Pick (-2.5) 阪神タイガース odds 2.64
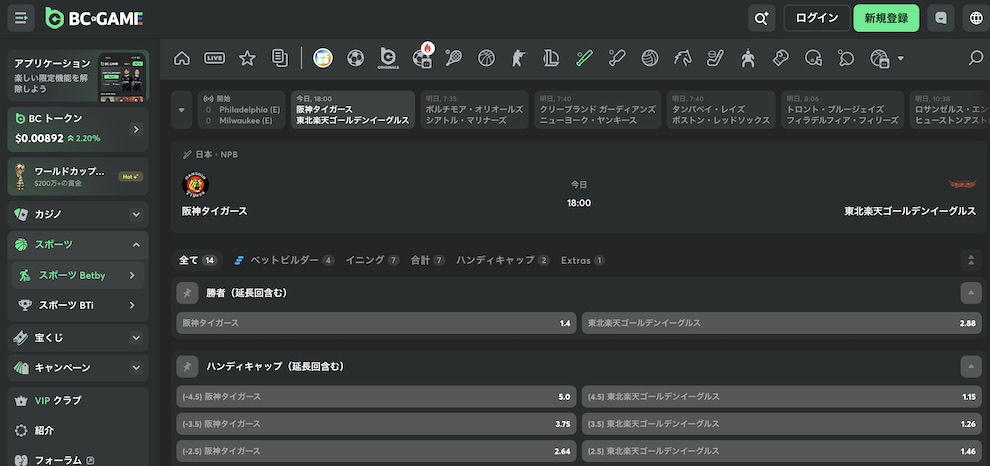990x466 pixels. [376, 451]
